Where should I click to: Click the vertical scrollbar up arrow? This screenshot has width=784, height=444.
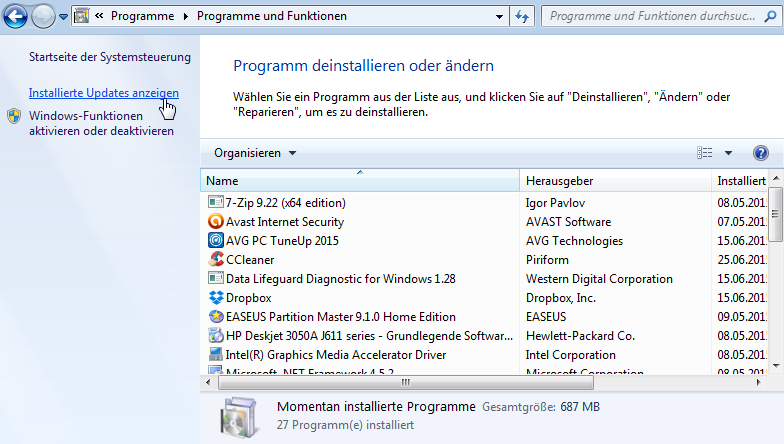(776, 178)
